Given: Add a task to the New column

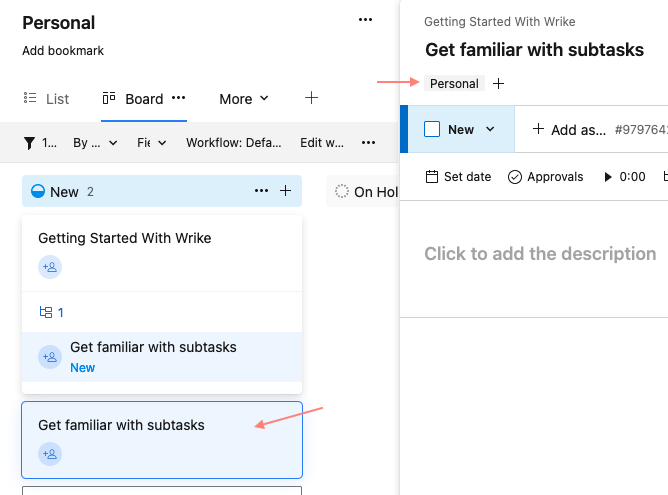Looking at the screenshot, I should pyautogui.click(x=285, y=191).
